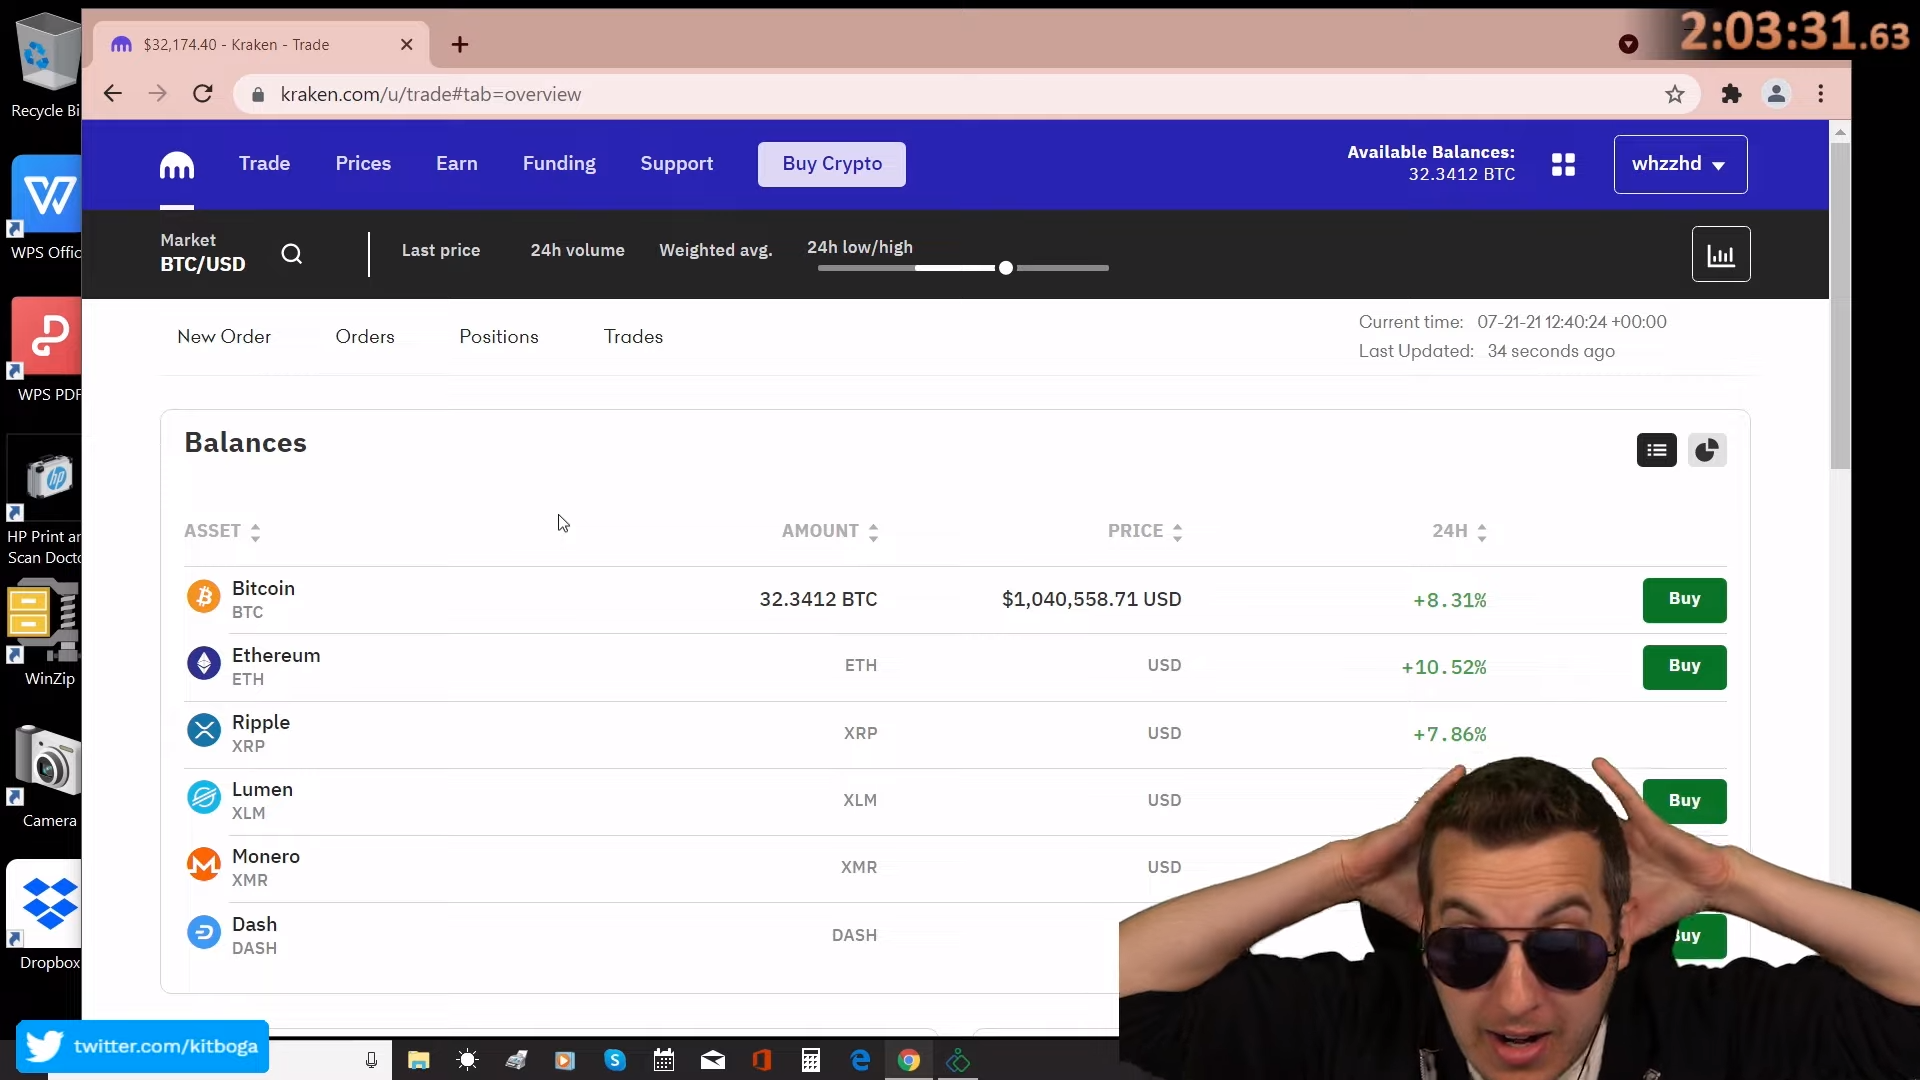Click the taskbar search microphone icon

coord(371,1060)
